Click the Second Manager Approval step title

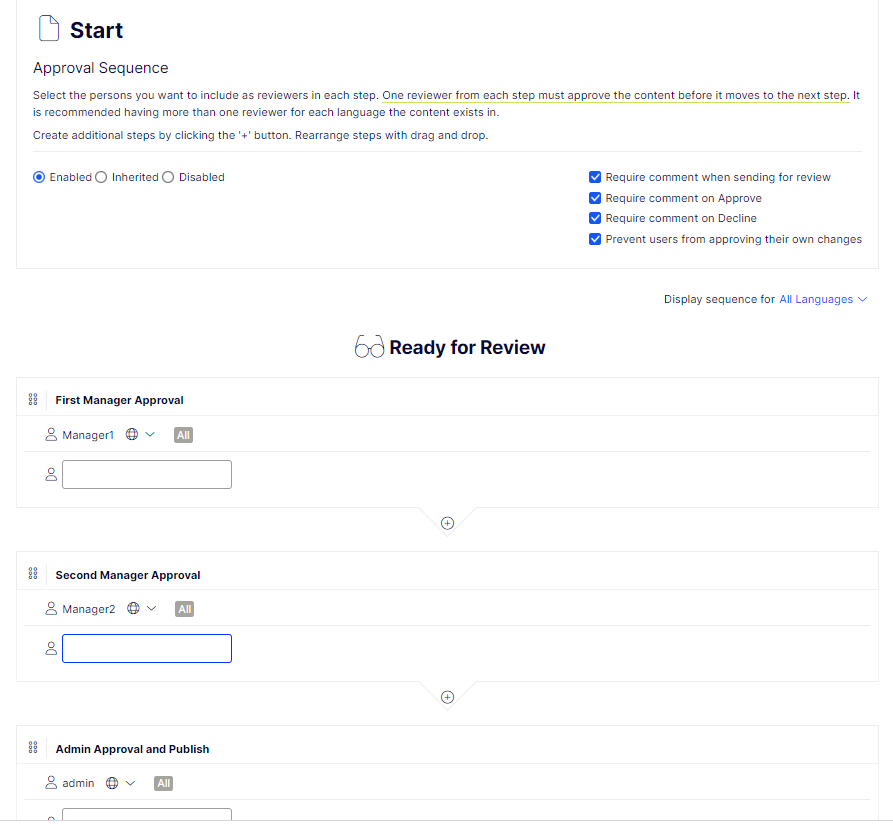point(128,575)
